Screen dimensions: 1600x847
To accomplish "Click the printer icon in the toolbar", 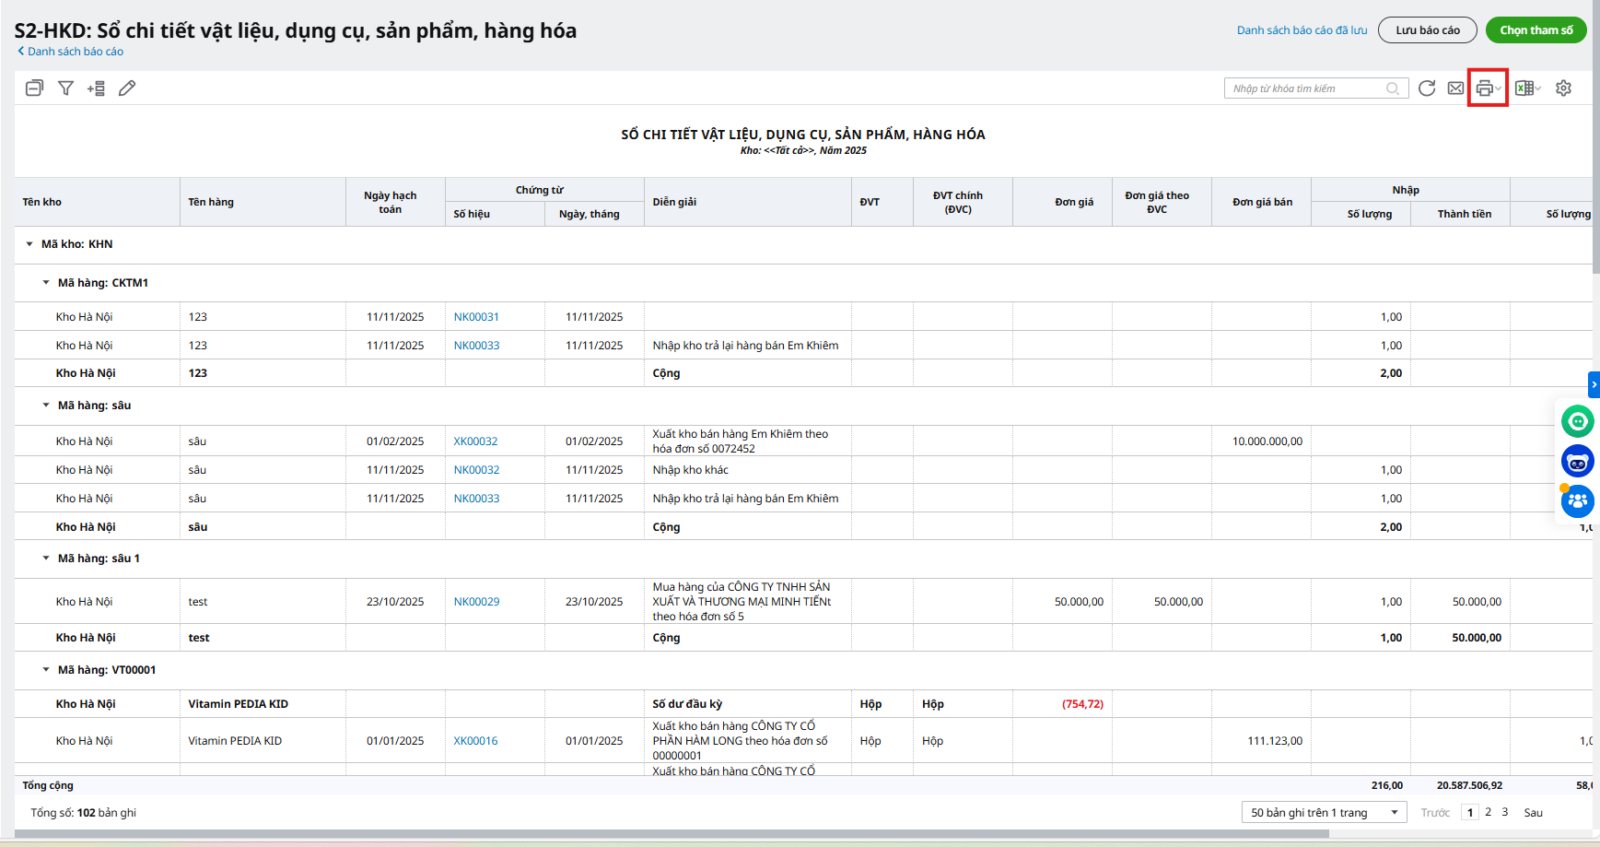I will pyautogui.click(x=1484, y=88).
